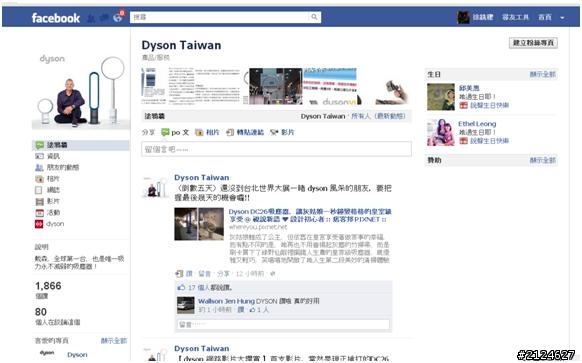Click the gift icon under Ethel Leong
Viewport: 582px width, 363px height.
coord(464,141)
